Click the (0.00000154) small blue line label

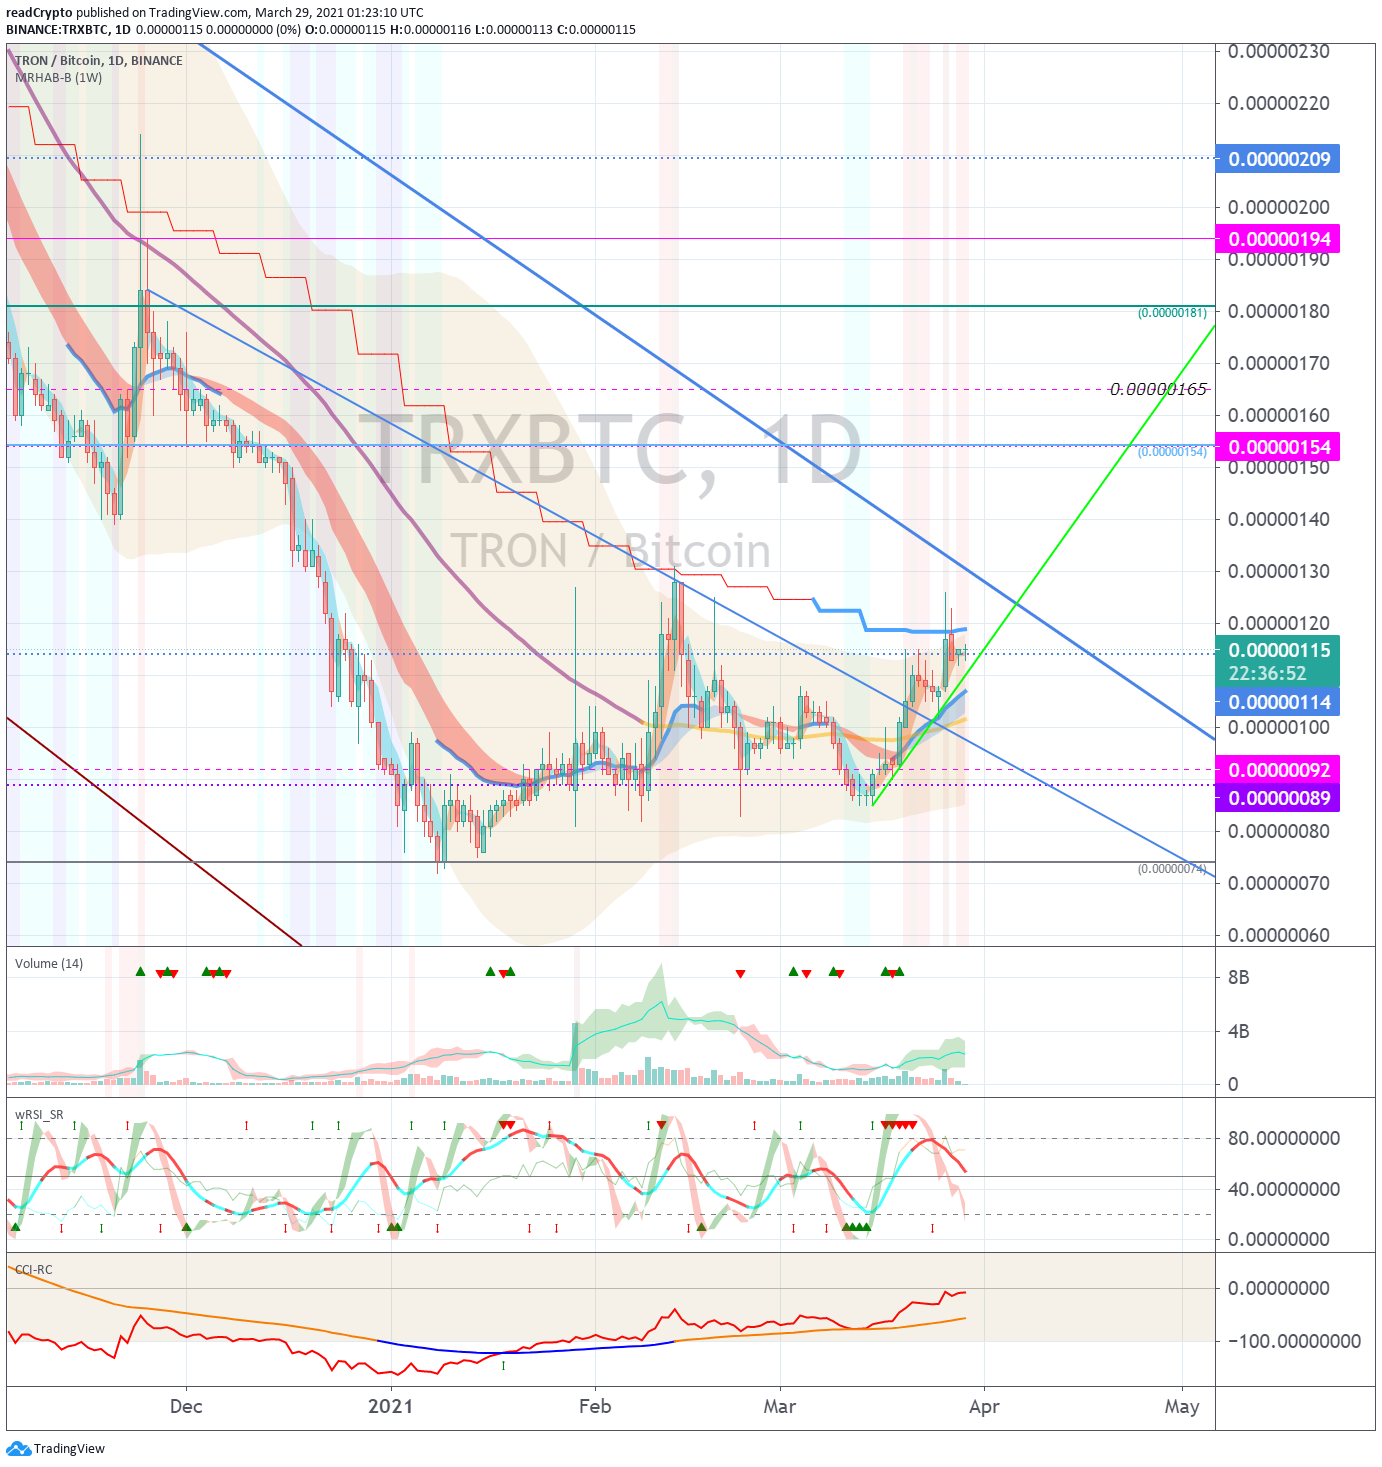(1172, 452)
